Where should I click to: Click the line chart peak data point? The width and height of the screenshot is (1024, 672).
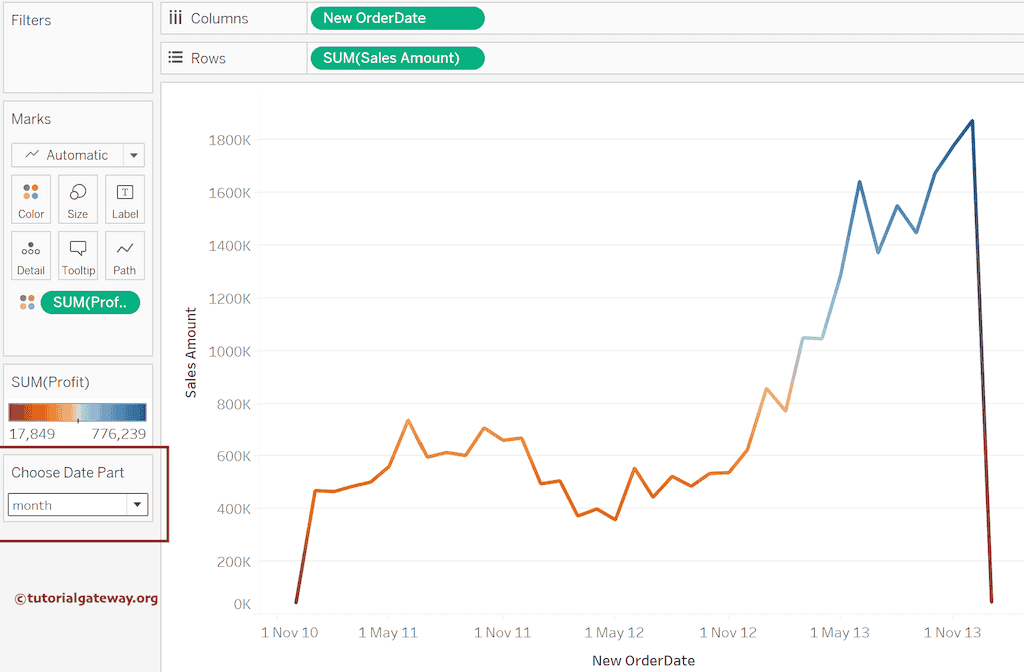pyautogui.click(x=972, y=121)
